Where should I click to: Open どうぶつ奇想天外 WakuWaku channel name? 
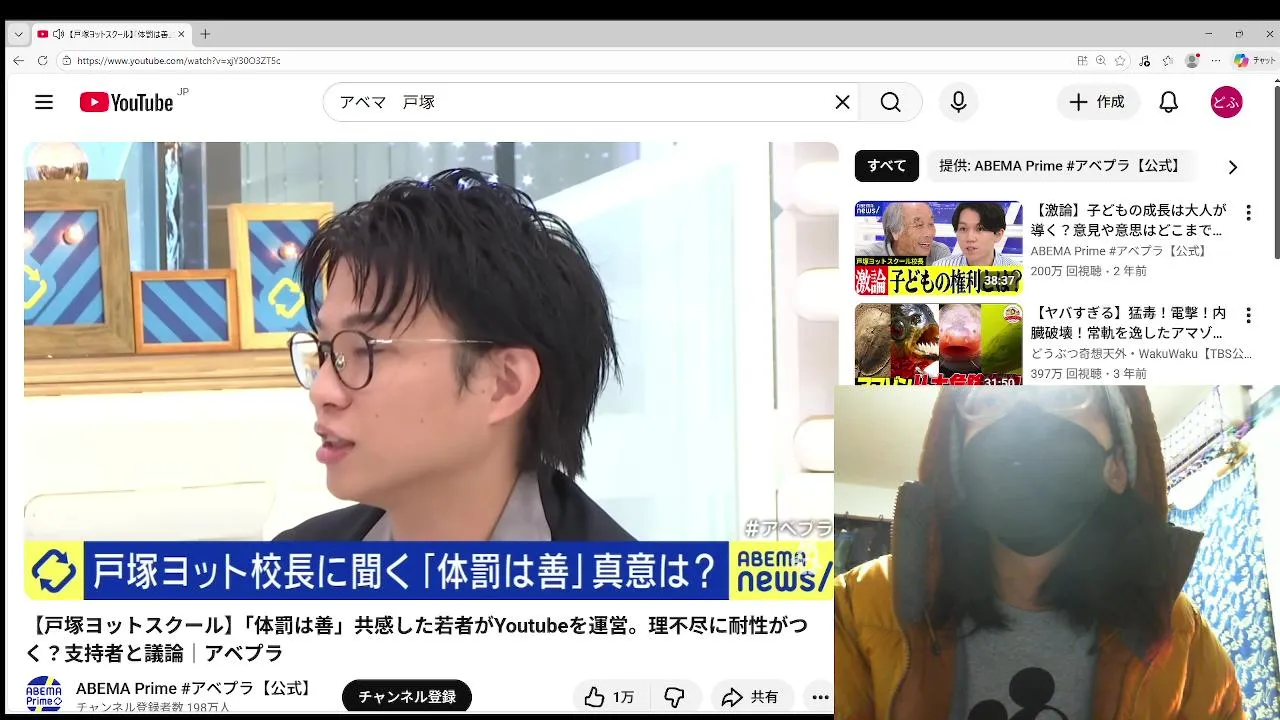pos(1141,354)
